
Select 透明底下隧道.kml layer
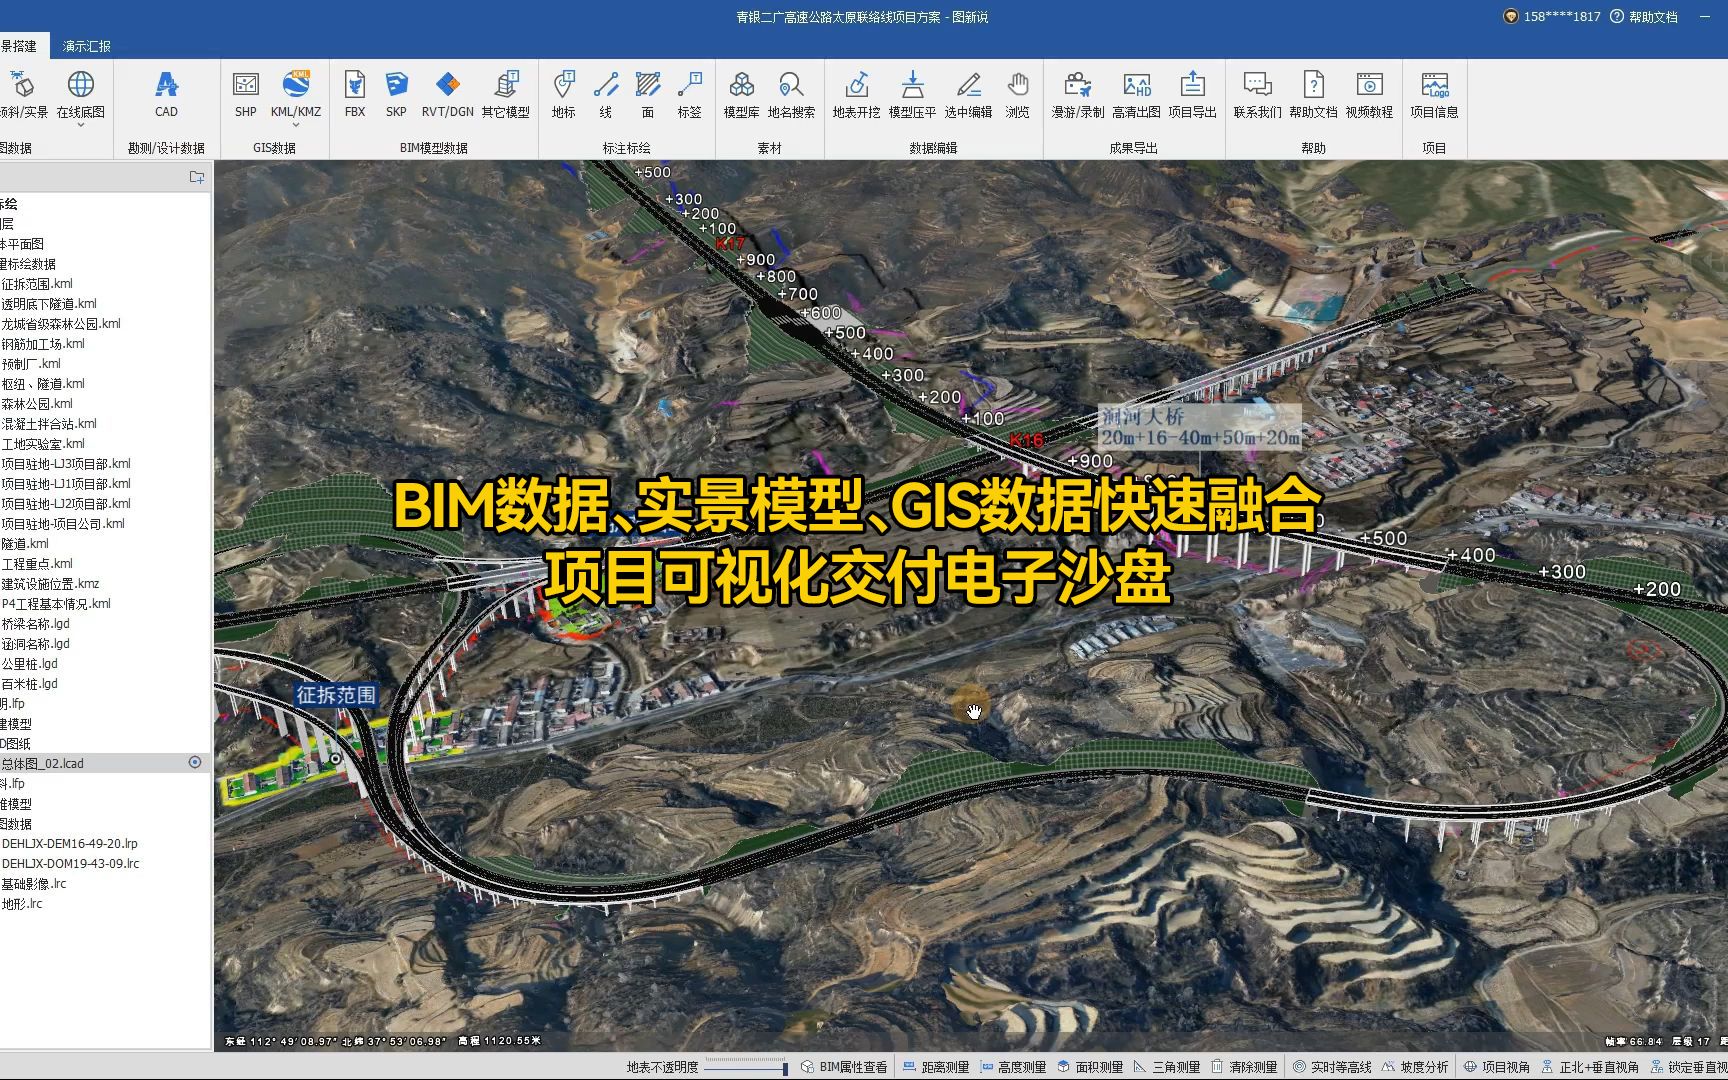pos(49,303)
